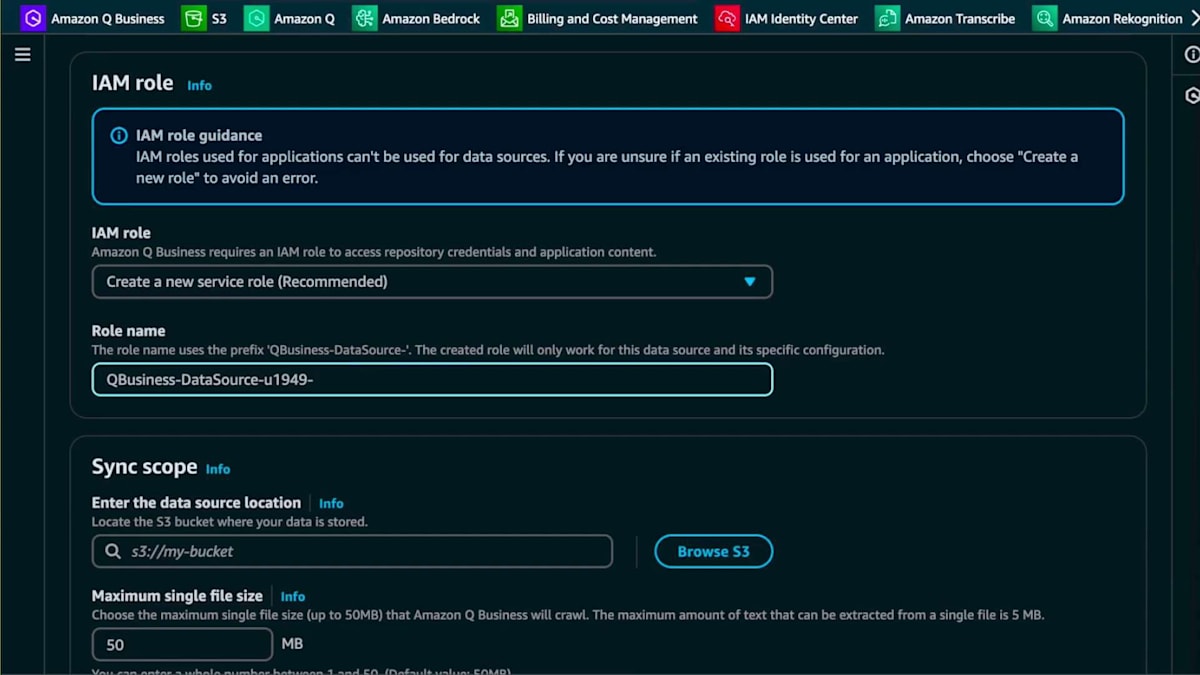This screenshot has height=675, width=1200.
Task: Click the info circle icon in IAM role guidance
Action: pos(118,135)
